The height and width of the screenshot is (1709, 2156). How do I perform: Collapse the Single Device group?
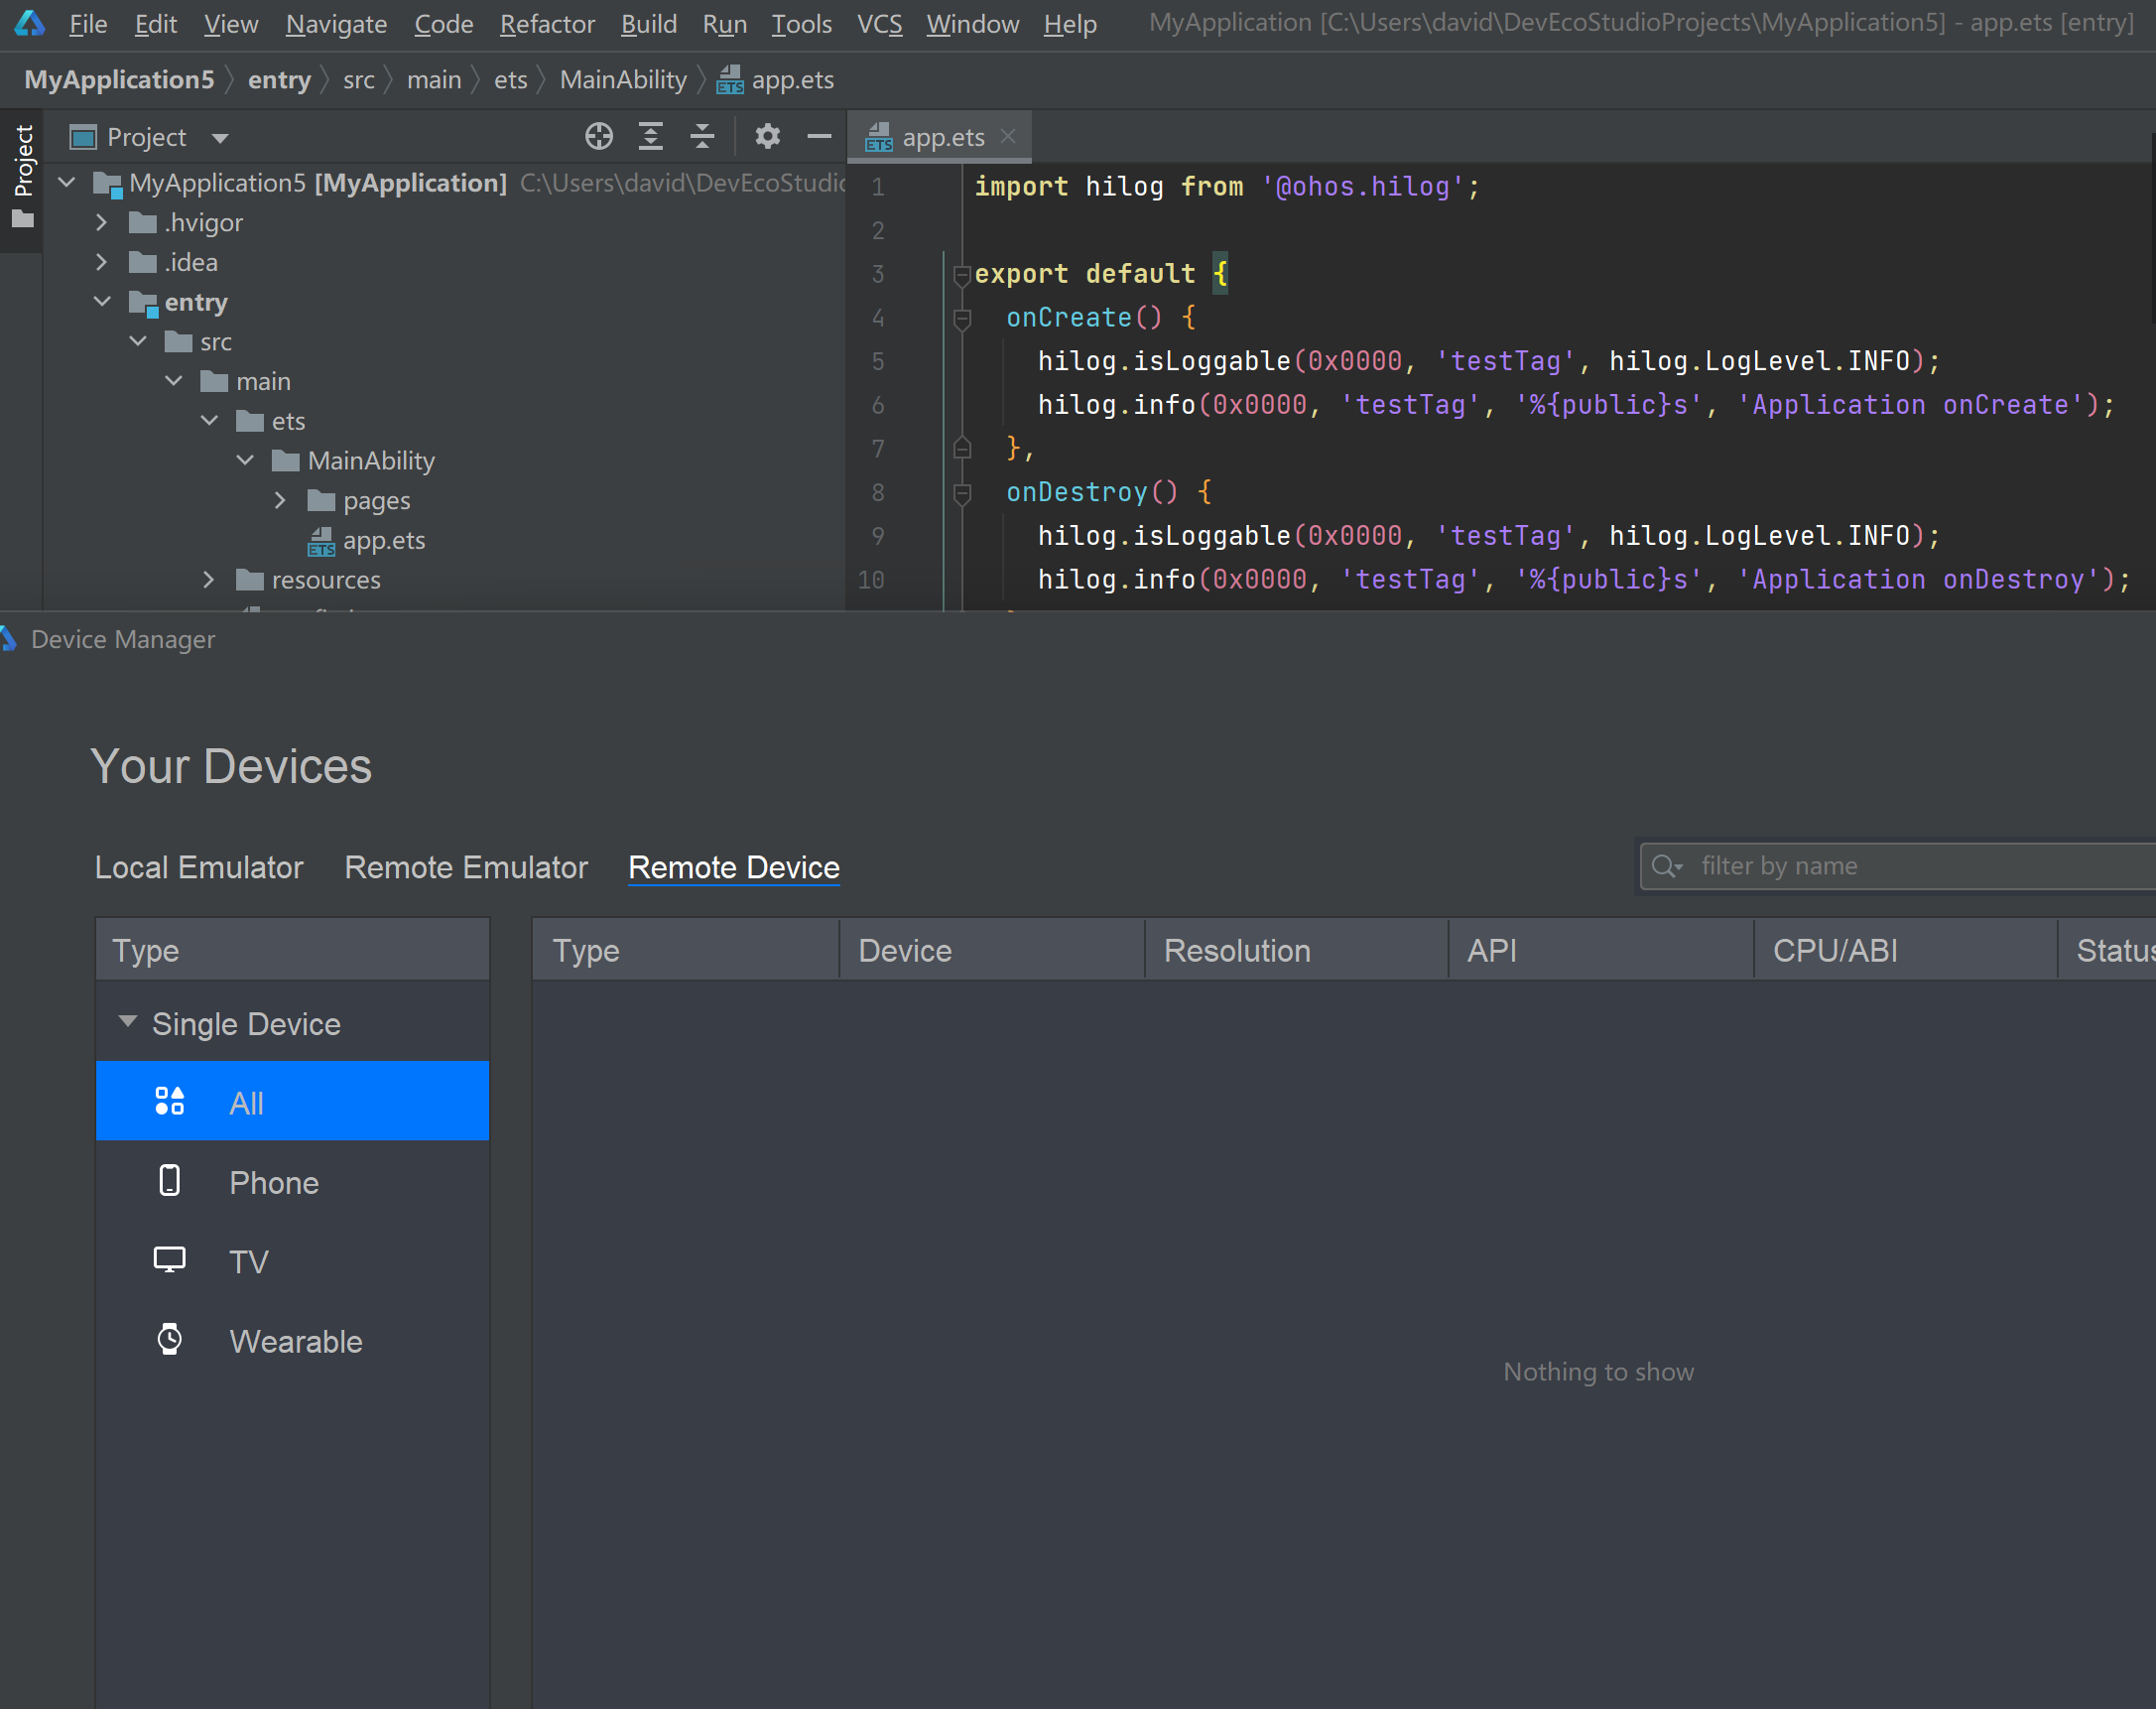pos(127,1021)
